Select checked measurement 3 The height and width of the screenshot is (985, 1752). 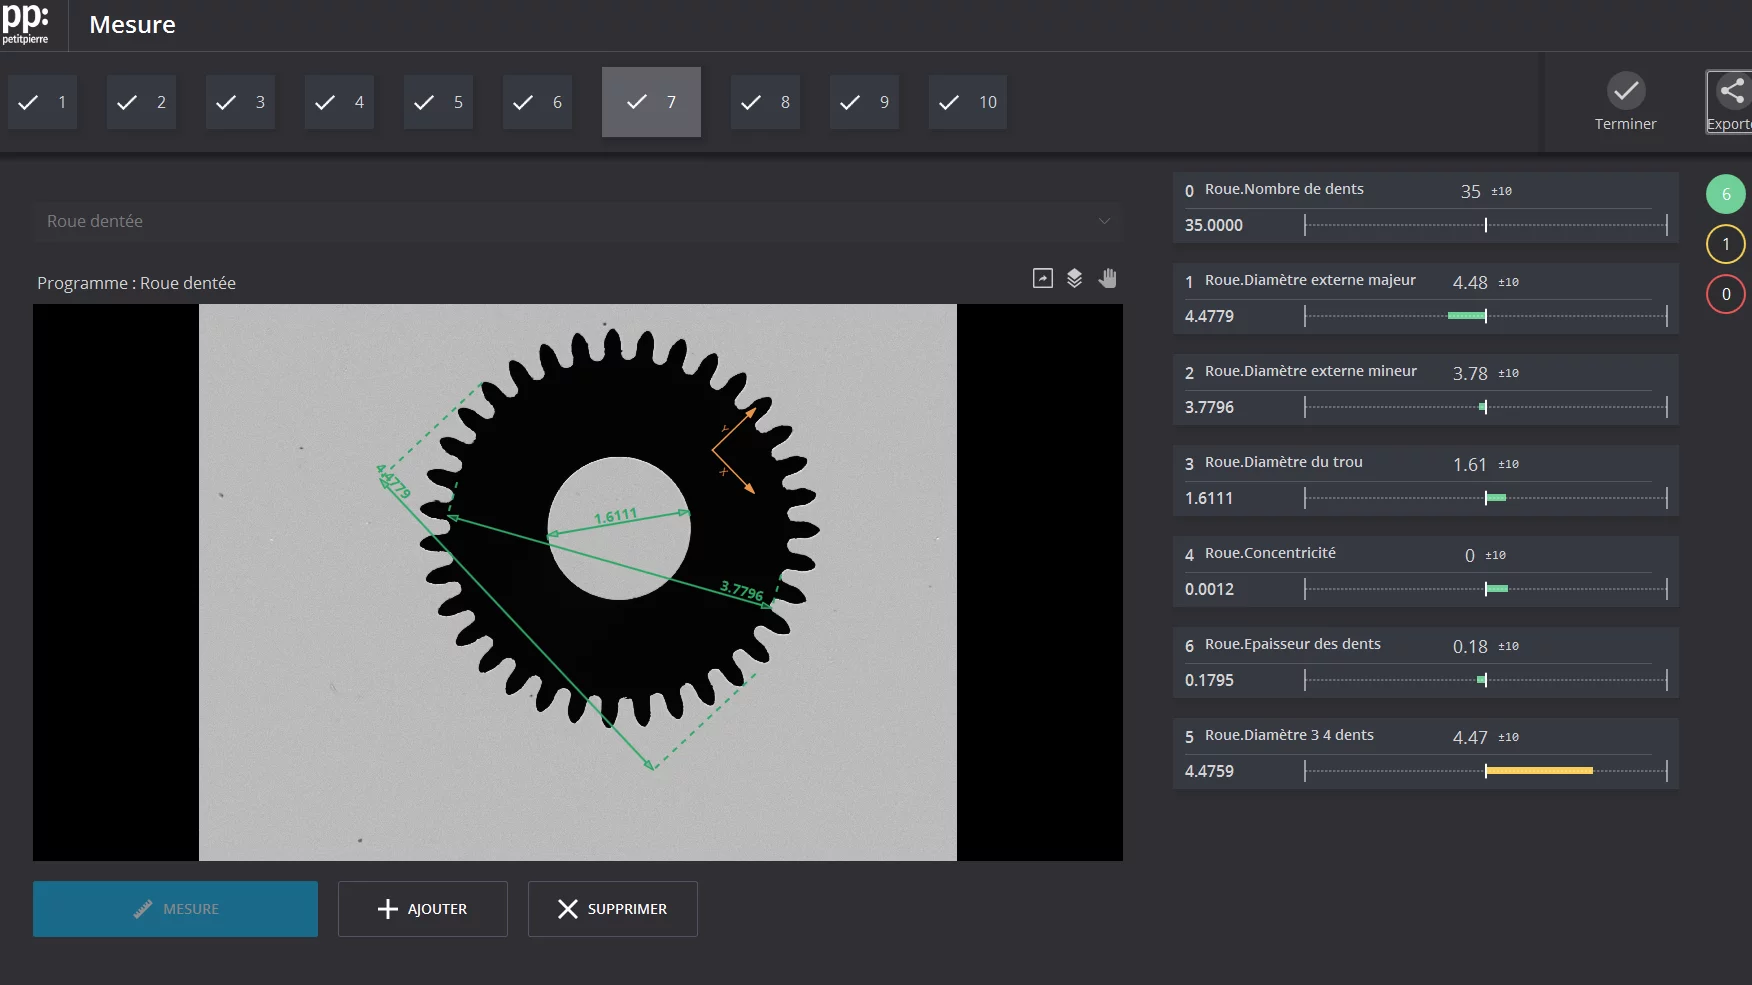pyautogui.click(x=240, y=102)
